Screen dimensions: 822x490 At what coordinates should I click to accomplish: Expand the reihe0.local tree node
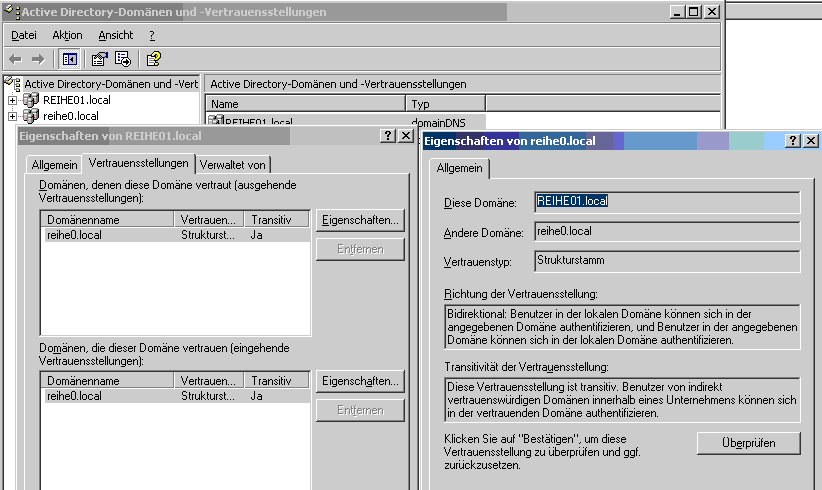13,116
